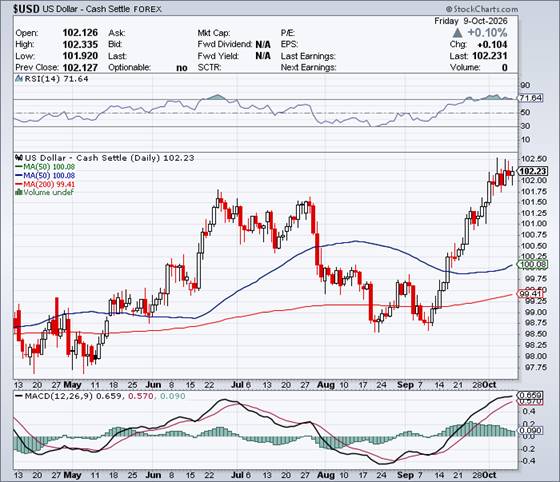Screen dimensions: 560x482
Task: Click the Aug label on price axis
Action: click(325, 385)
